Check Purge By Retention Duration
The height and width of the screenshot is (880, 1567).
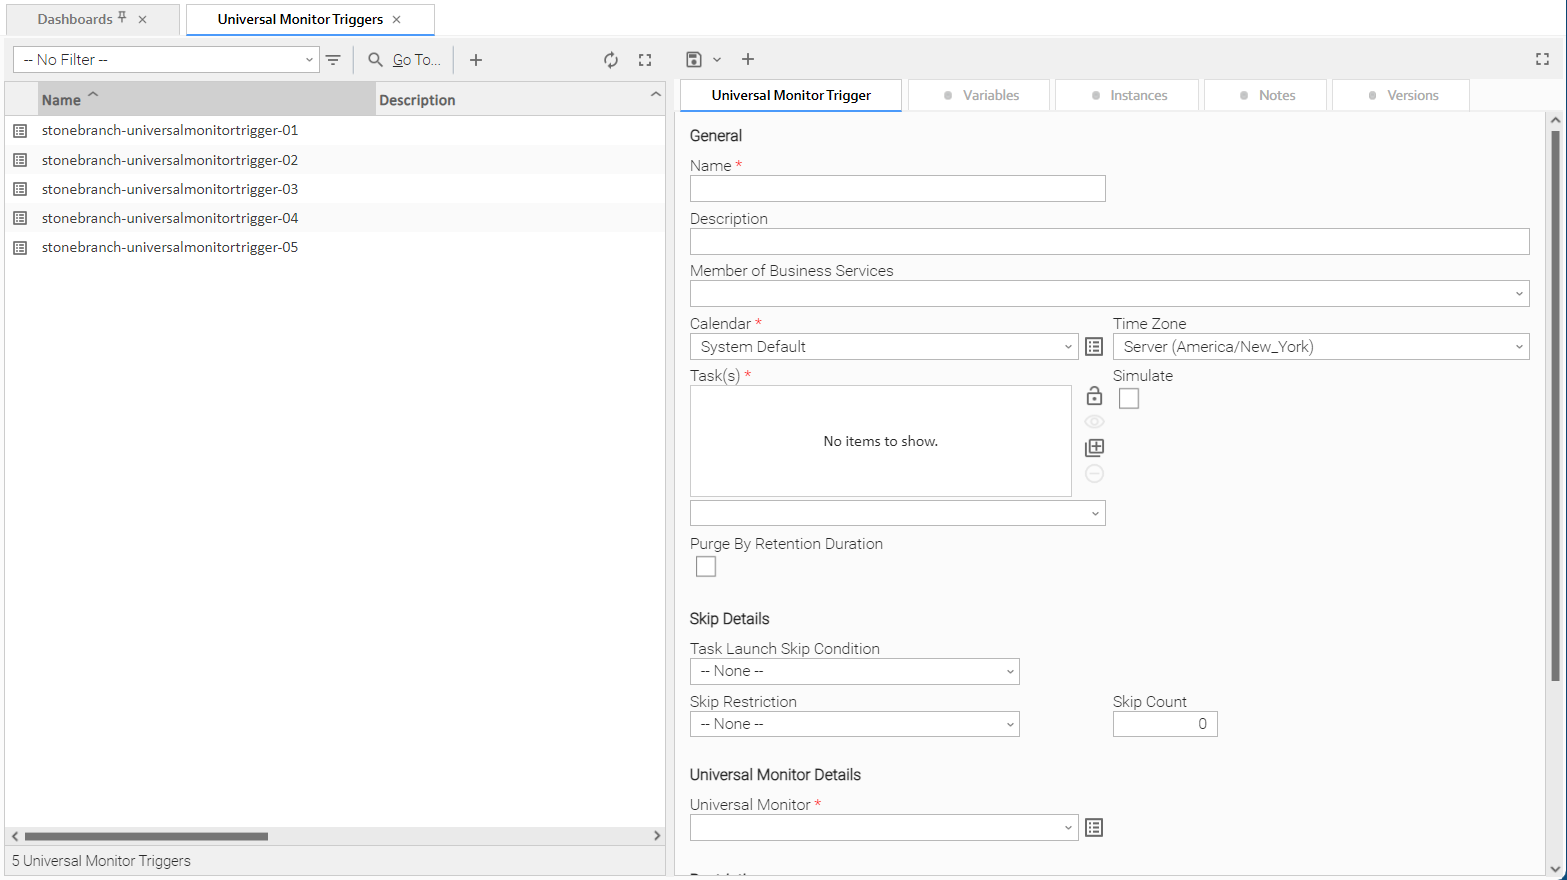point(706,567)
